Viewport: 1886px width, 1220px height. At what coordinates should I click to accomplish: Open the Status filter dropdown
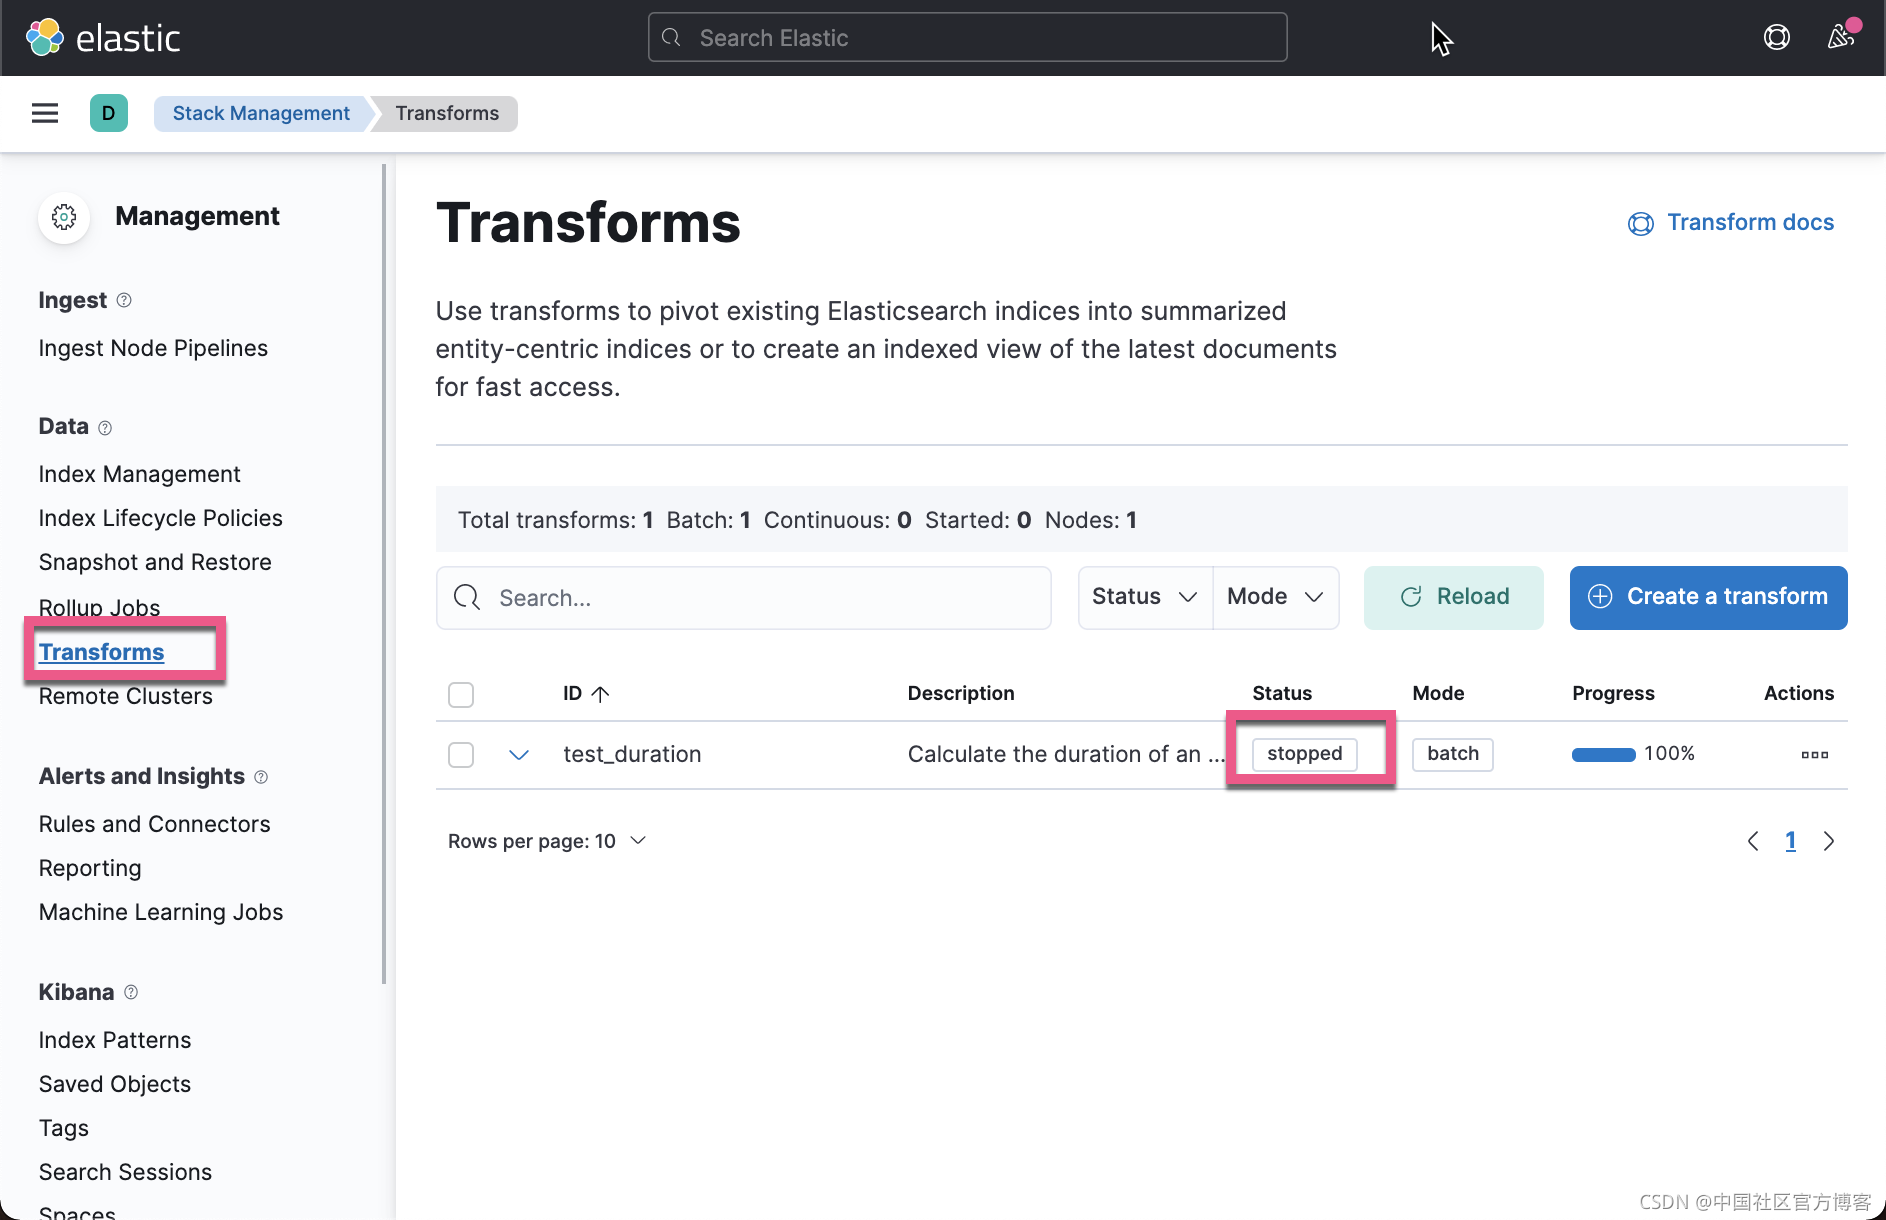(1143, 597)
